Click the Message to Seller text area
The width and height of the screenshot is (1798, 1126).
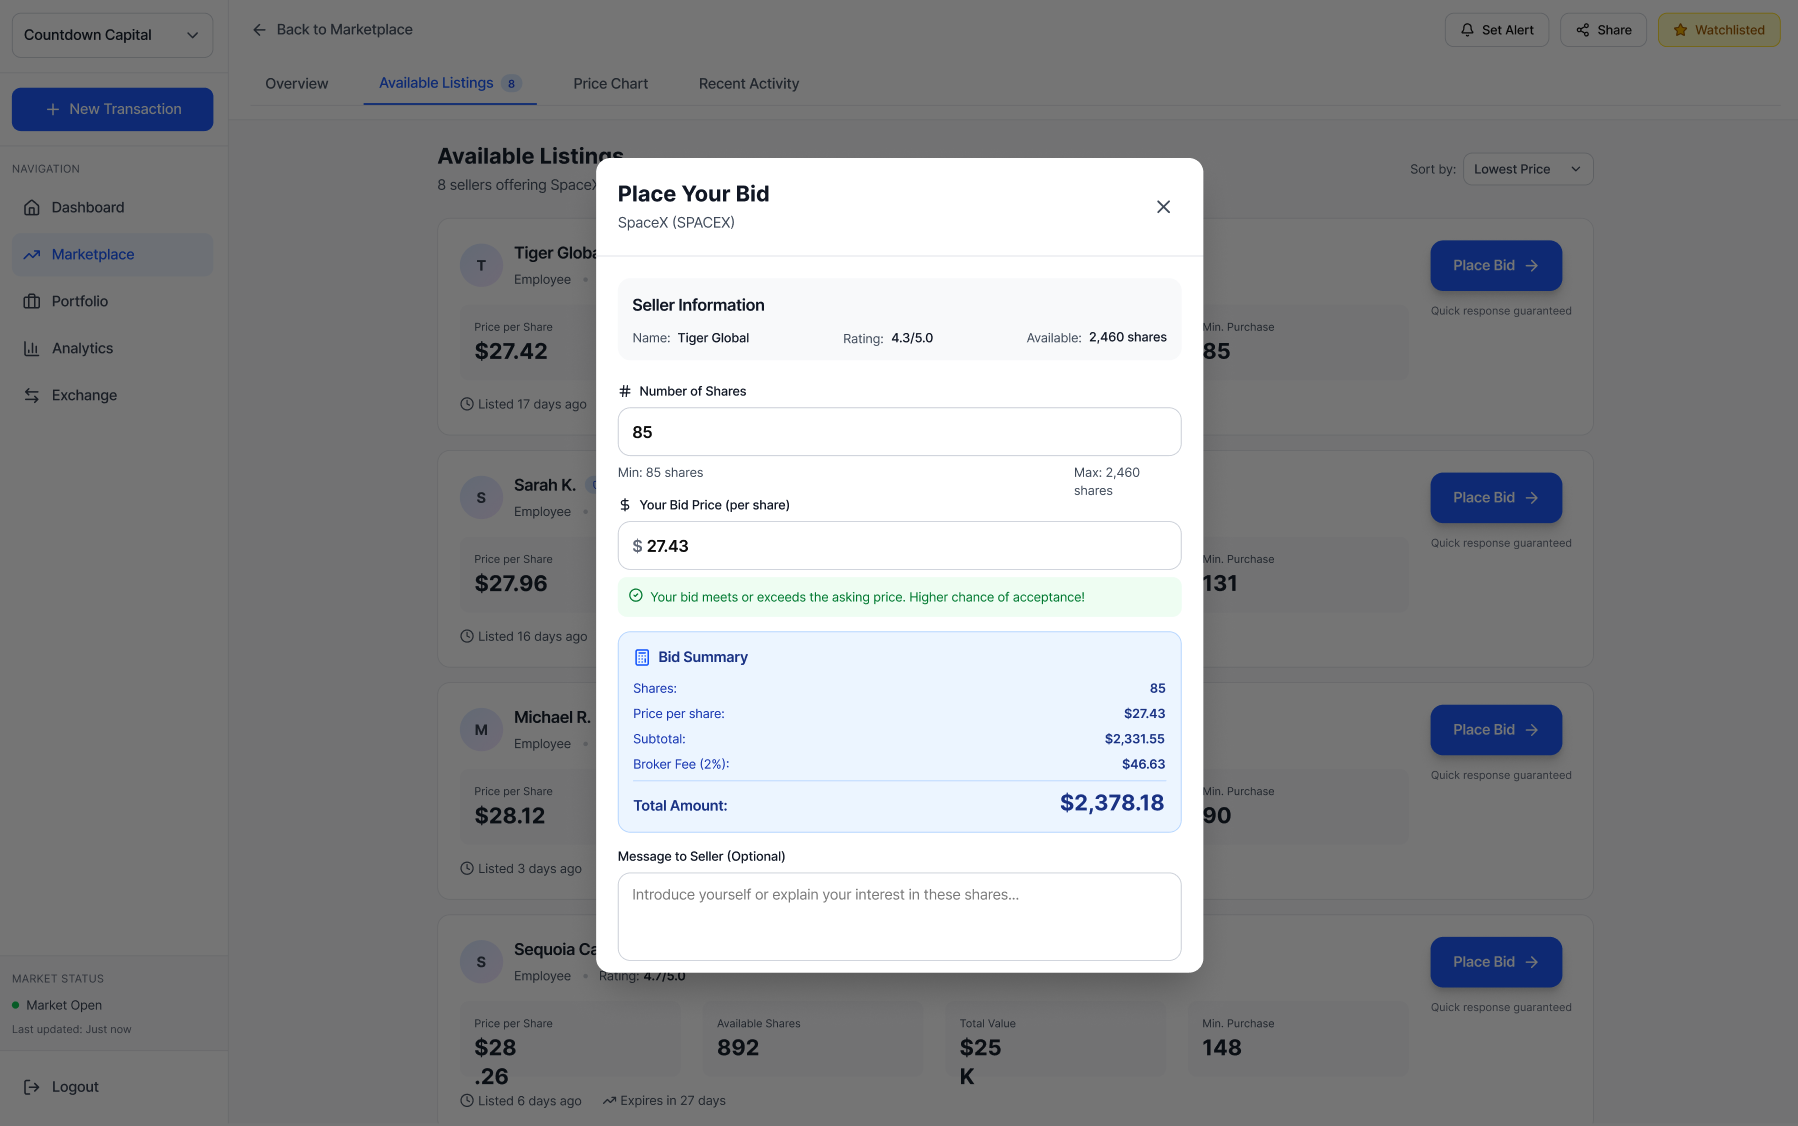coord(898,916)
